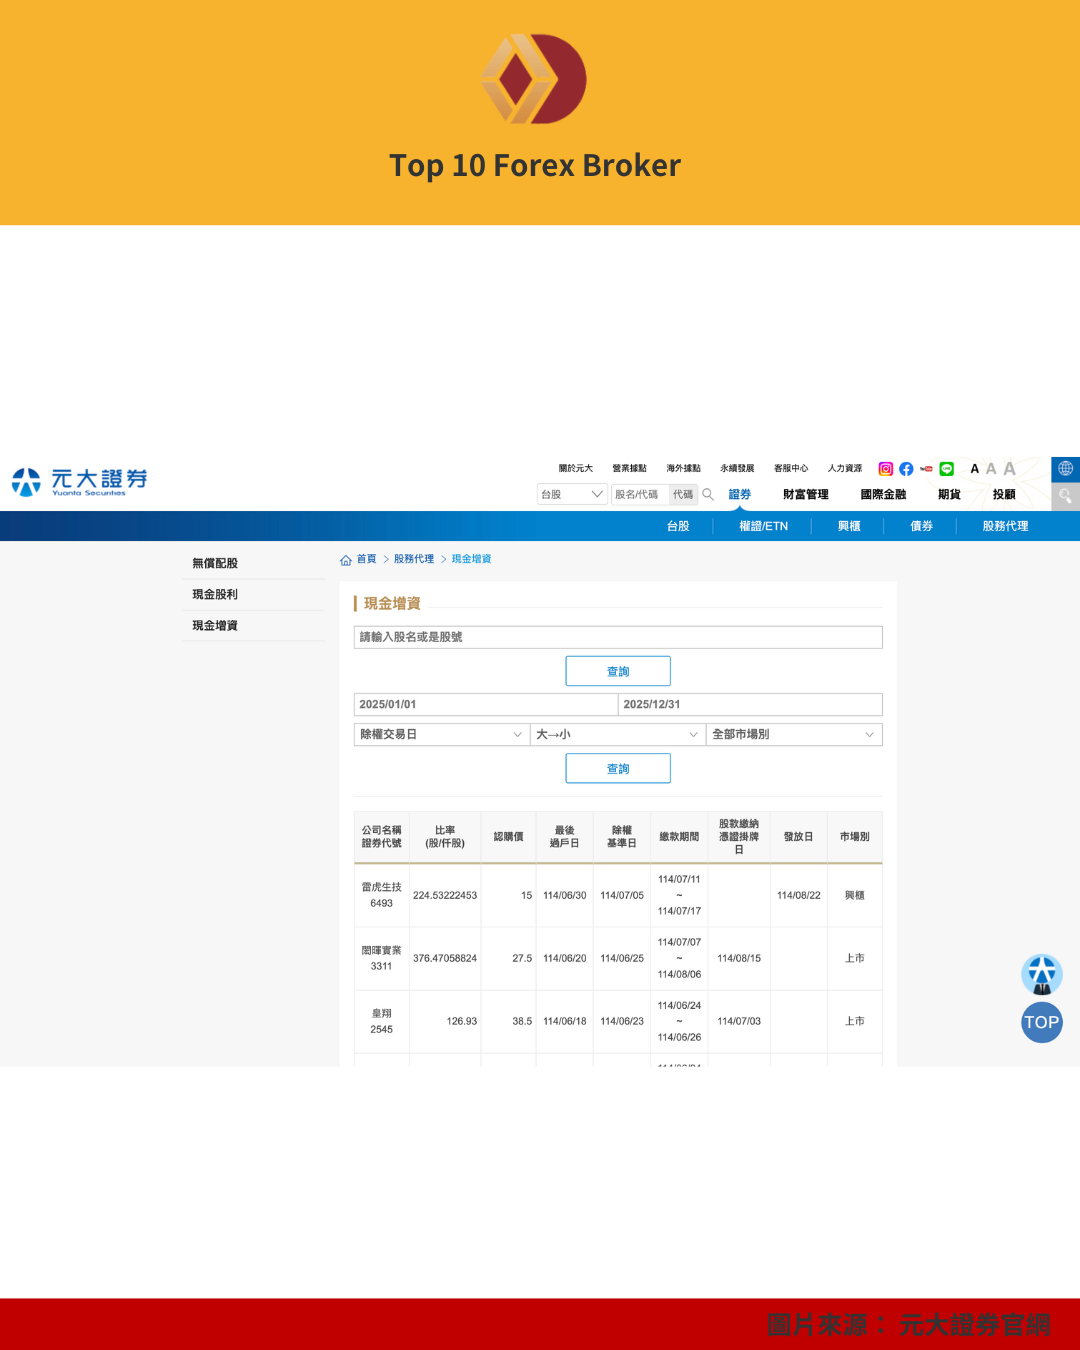Click the green LINE icon
The height and width of the screenshot is (1350, 1080).
click(x=946, y=469)
